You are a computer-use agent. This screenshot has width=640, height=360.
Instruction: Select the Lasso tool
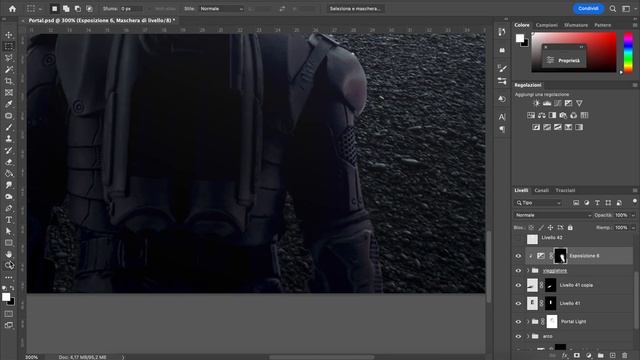pyautogui.click(x=9, y=58)
